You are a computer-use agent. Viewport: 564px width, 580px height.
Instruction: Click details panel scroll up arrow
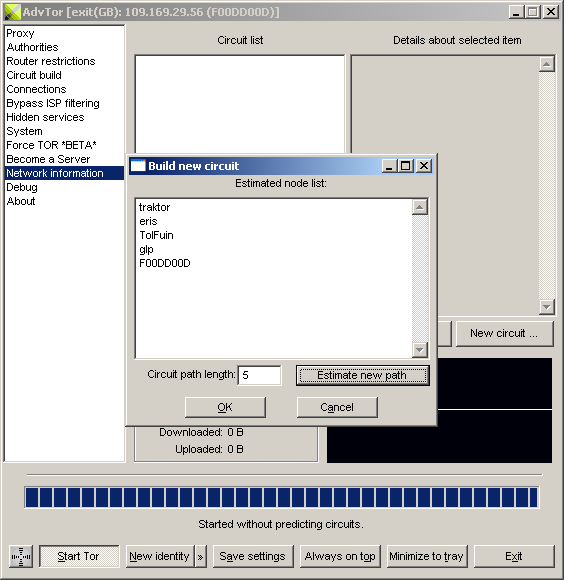[547, 64]
